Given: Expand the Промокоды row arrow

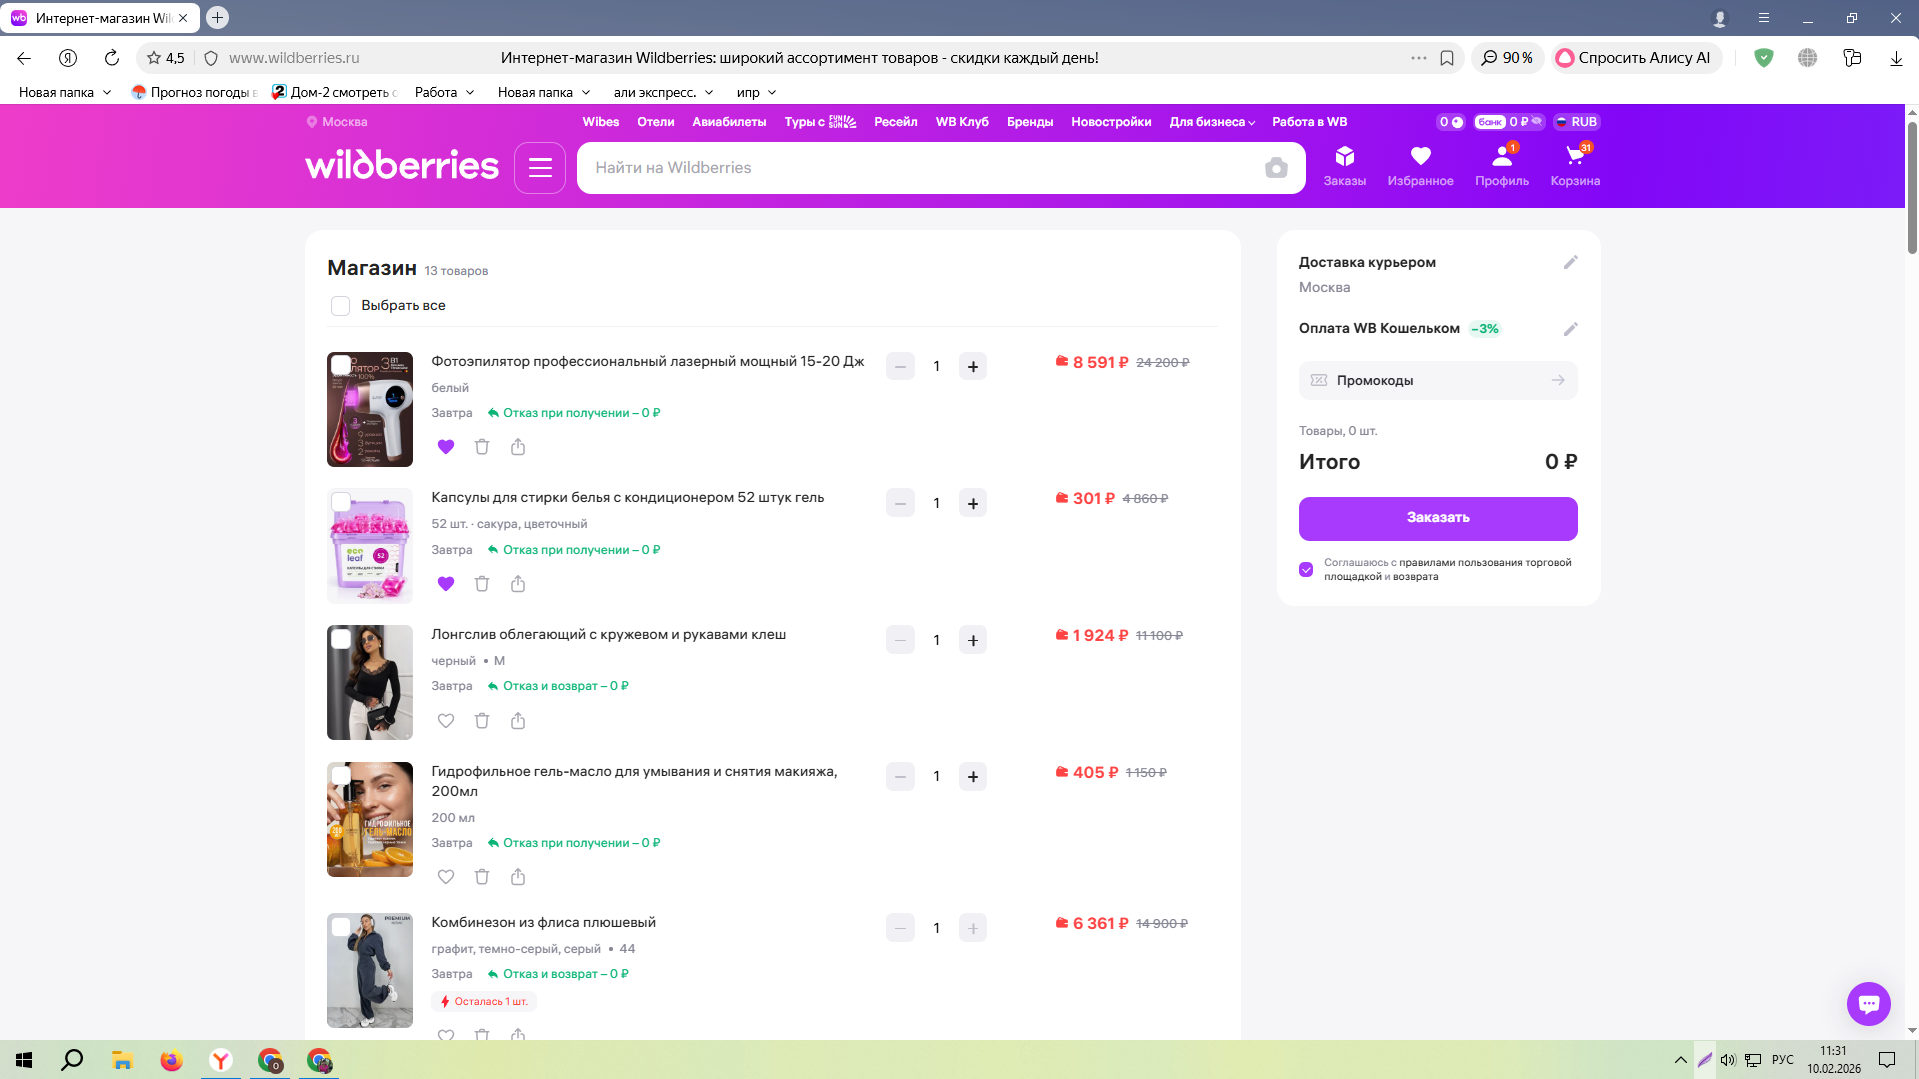Looking at the screenshot, I should pos(1557,381).
